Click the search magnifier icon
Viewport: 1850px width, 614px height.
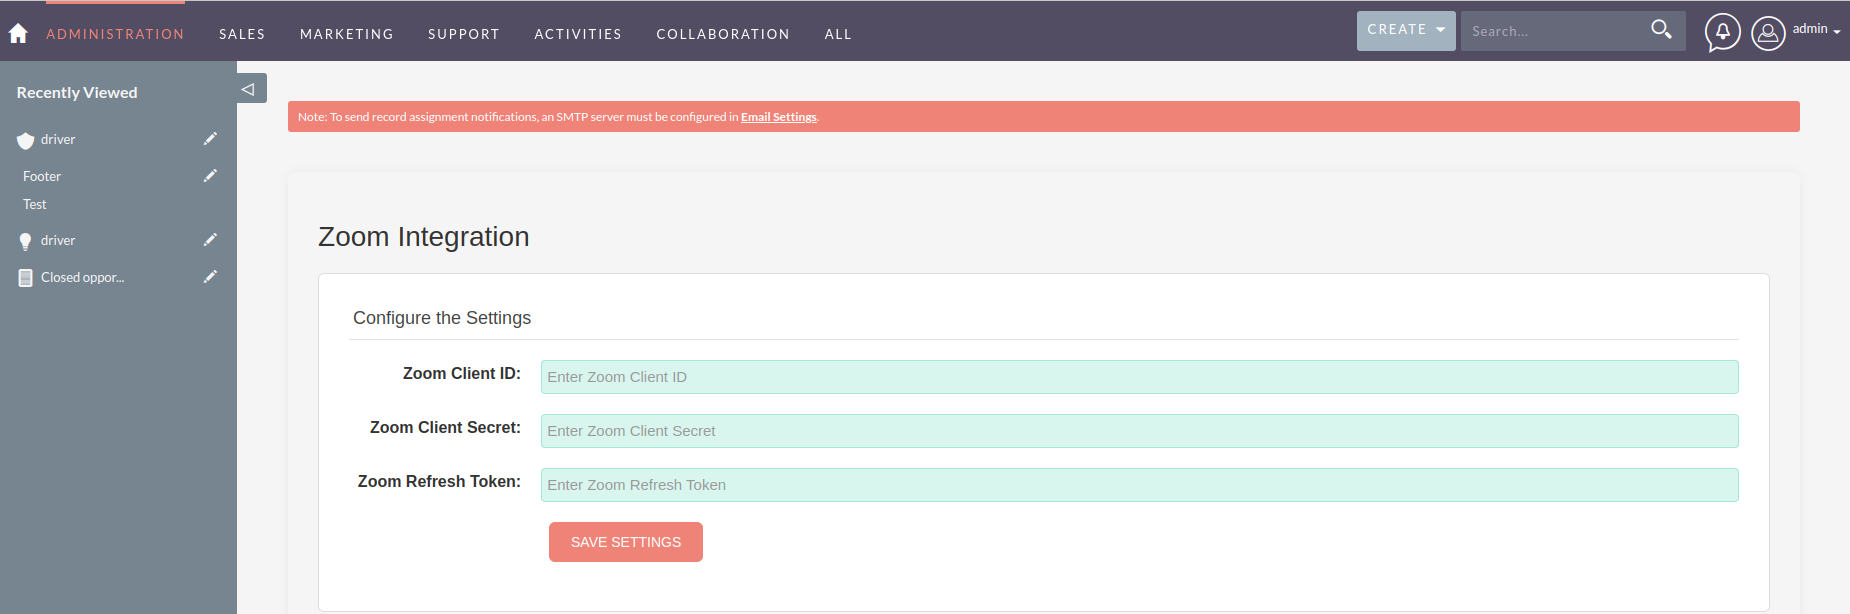[1661, 30]
